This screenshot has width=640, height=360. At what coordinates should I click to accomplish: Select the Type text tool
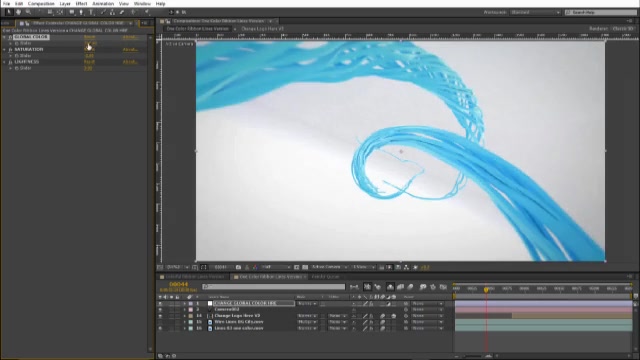[91, 13]
